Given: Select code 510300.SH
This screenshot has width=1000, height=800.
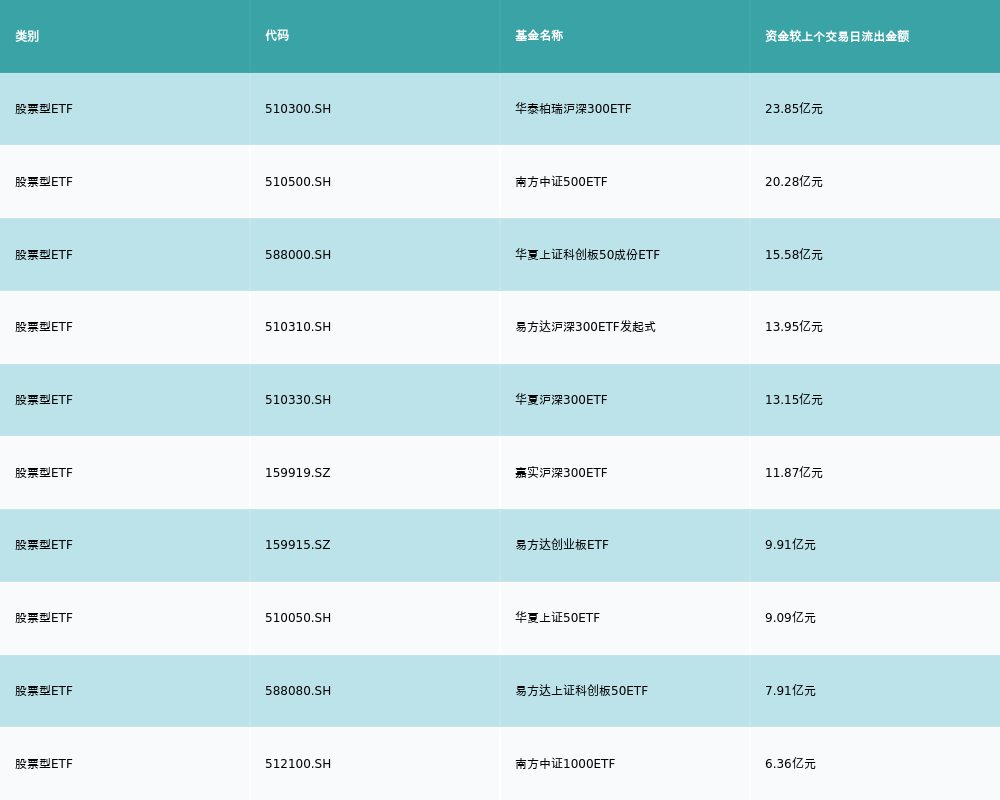Looking at the screenshot, I should [x=298, y=109].
